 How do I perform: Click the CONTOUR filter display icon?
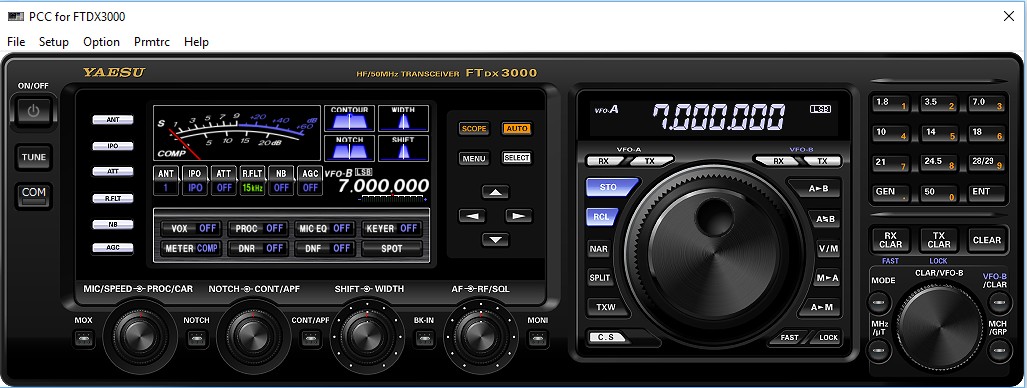point(349,119)
